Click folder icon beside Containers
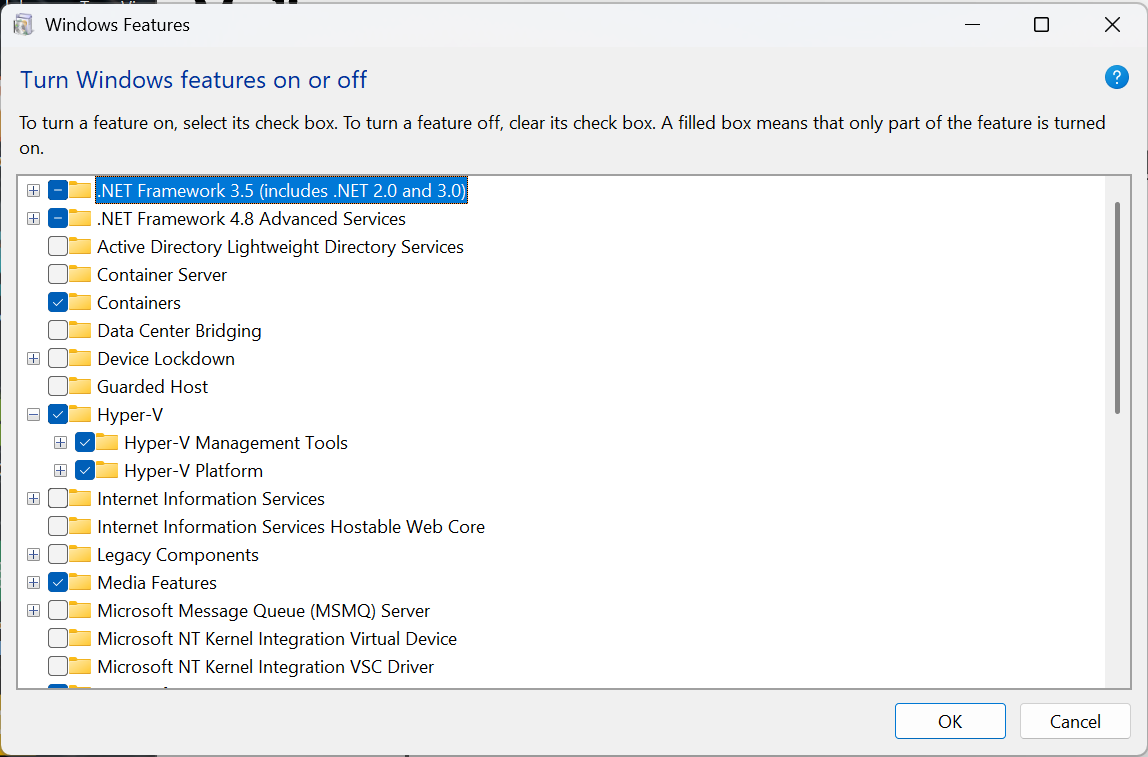The width and height of the screenshot is (1148, 757). (80, 302)
